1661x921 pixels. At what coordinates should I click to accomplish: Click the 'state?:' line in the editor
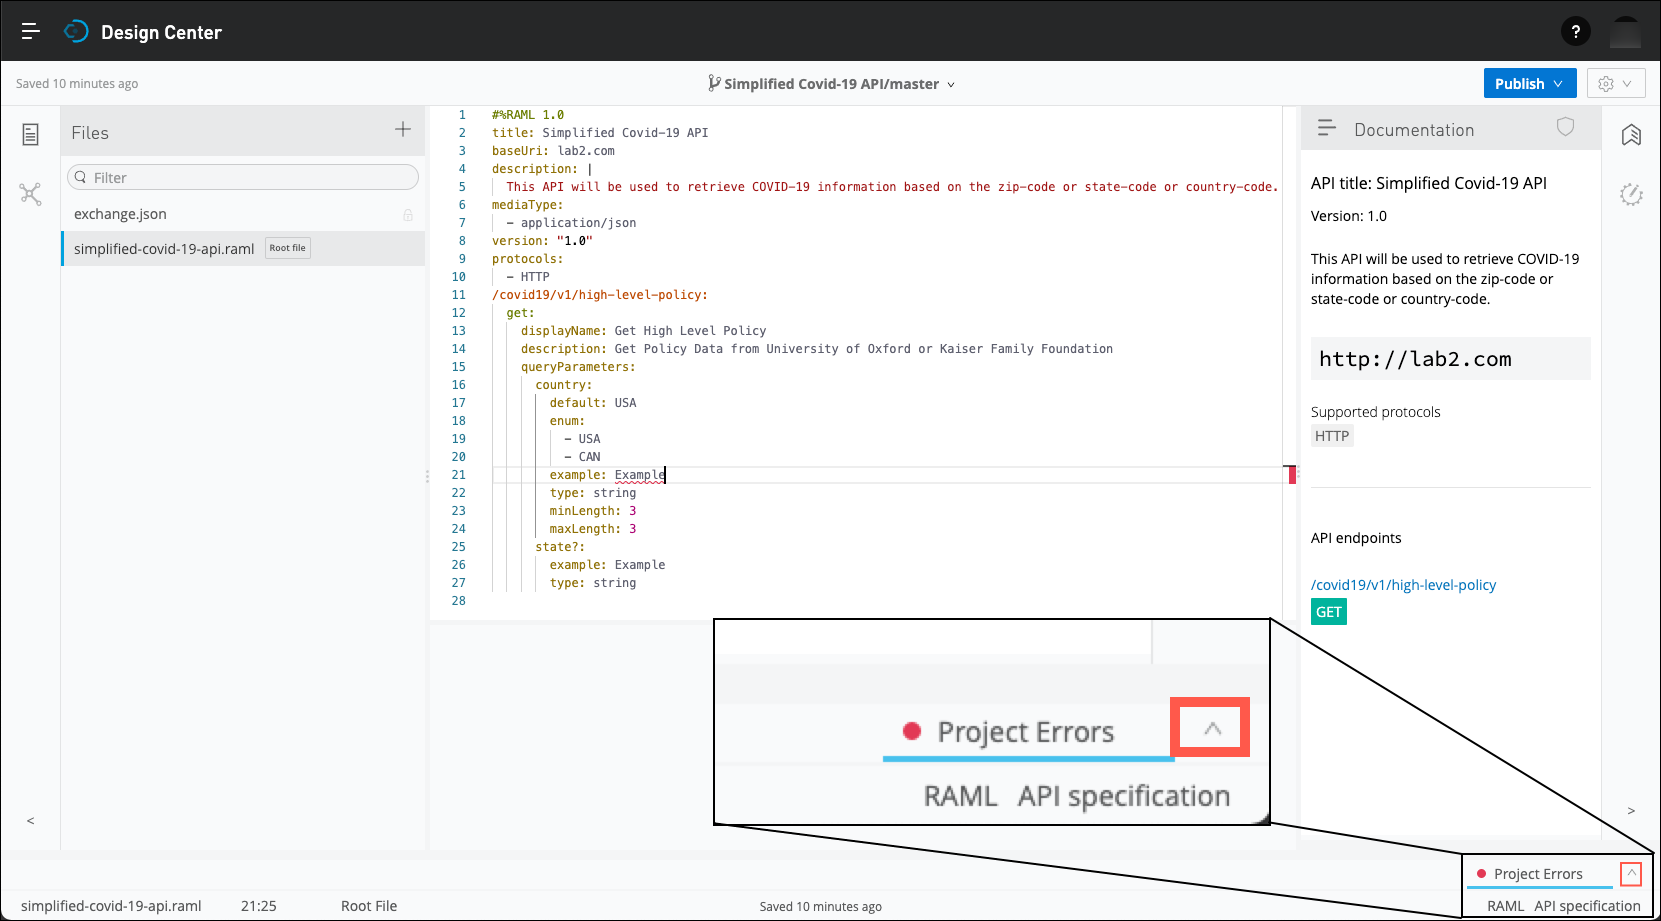[560, 547]
